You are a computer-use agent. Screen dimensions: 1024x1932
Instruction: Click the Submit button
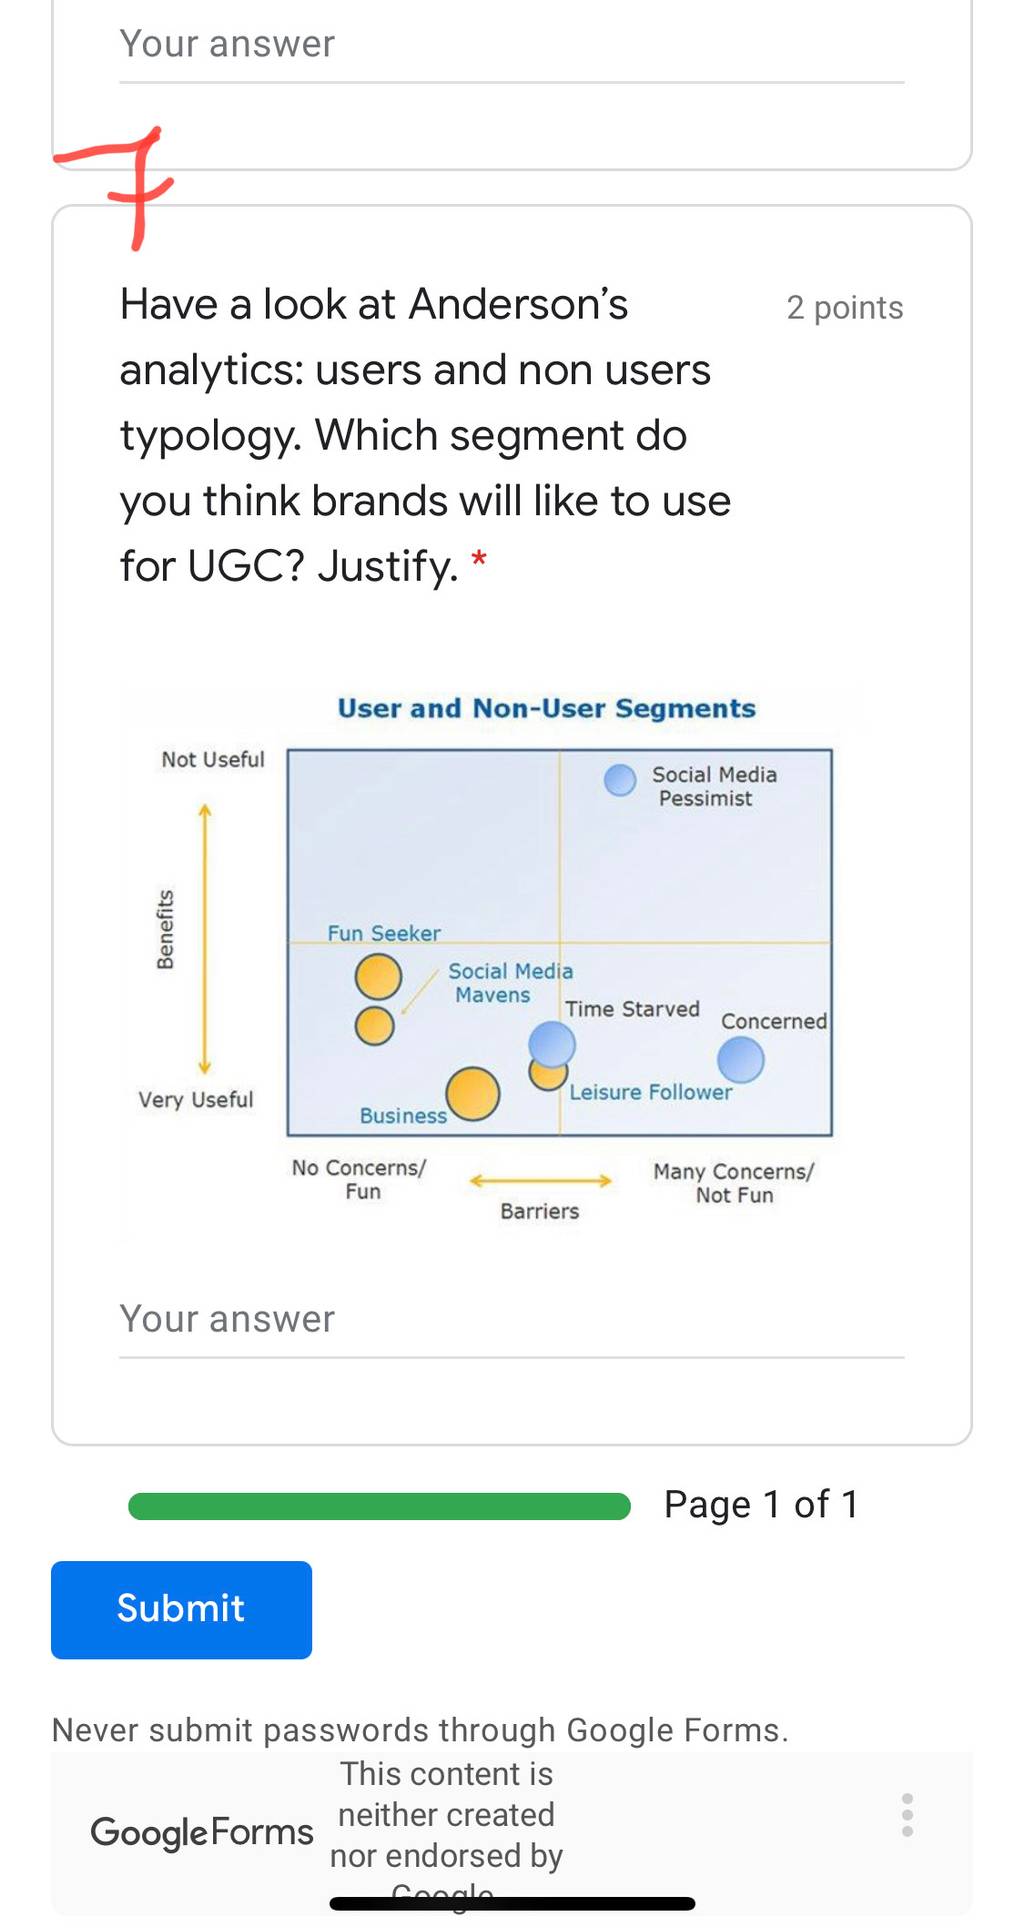(181, 1609)
